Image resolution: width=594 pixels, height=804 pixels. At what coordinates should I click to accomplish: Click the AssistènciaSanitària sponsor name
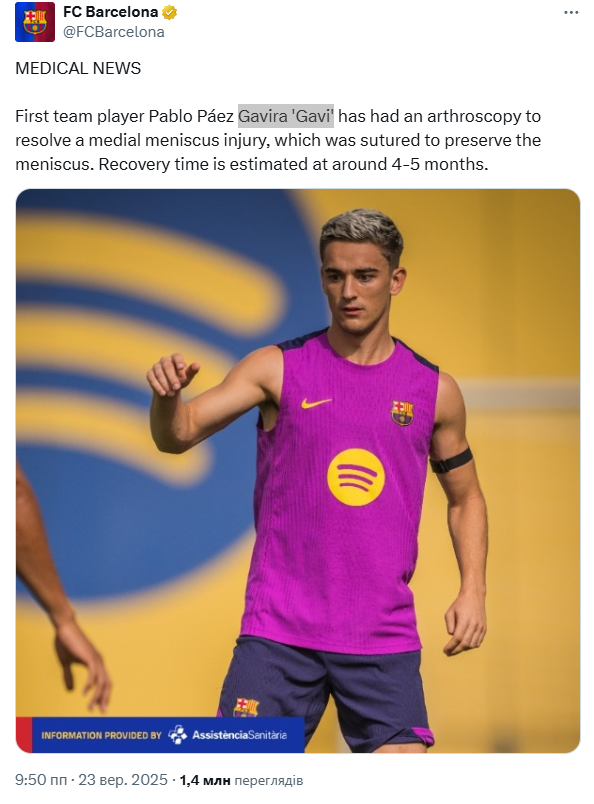[240, 735]
